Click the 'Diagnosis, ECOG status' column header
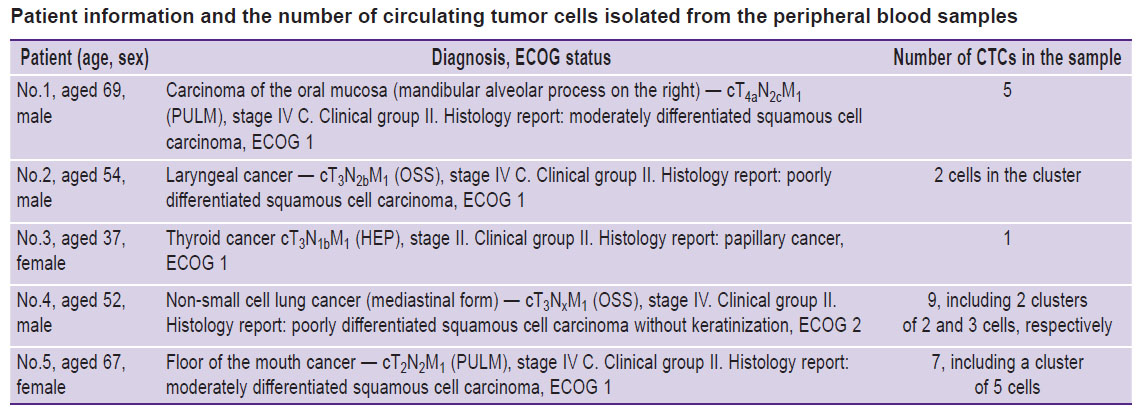Image resolution: width=1143 pixels, height=417 pixels. [x=521, y=58]
